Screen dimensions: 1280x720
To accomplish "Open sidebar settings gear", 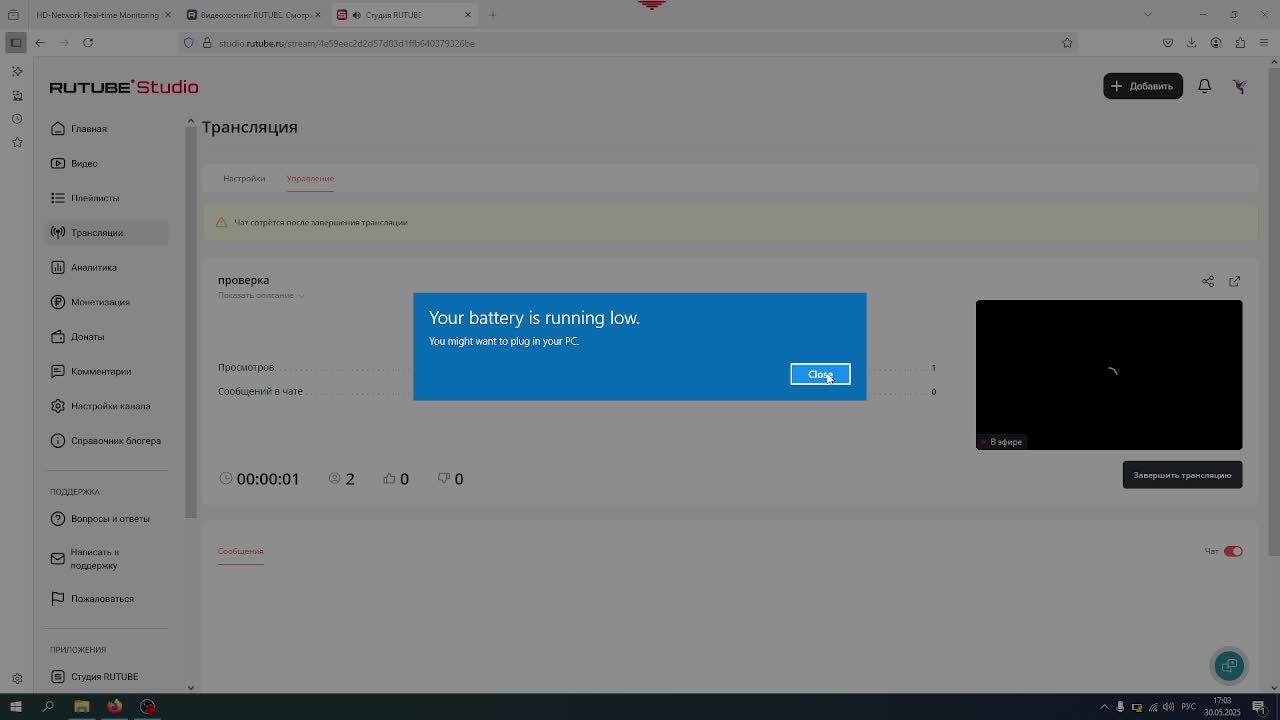I will (17, 678).
